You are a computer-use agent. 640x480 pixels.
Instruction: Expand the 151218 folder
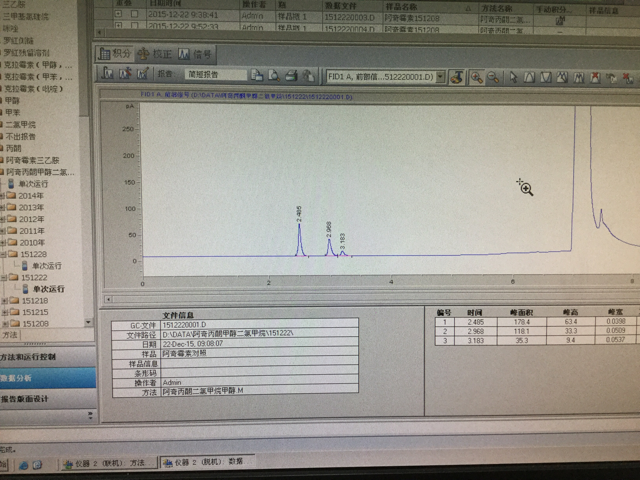[x=4, y=301]
